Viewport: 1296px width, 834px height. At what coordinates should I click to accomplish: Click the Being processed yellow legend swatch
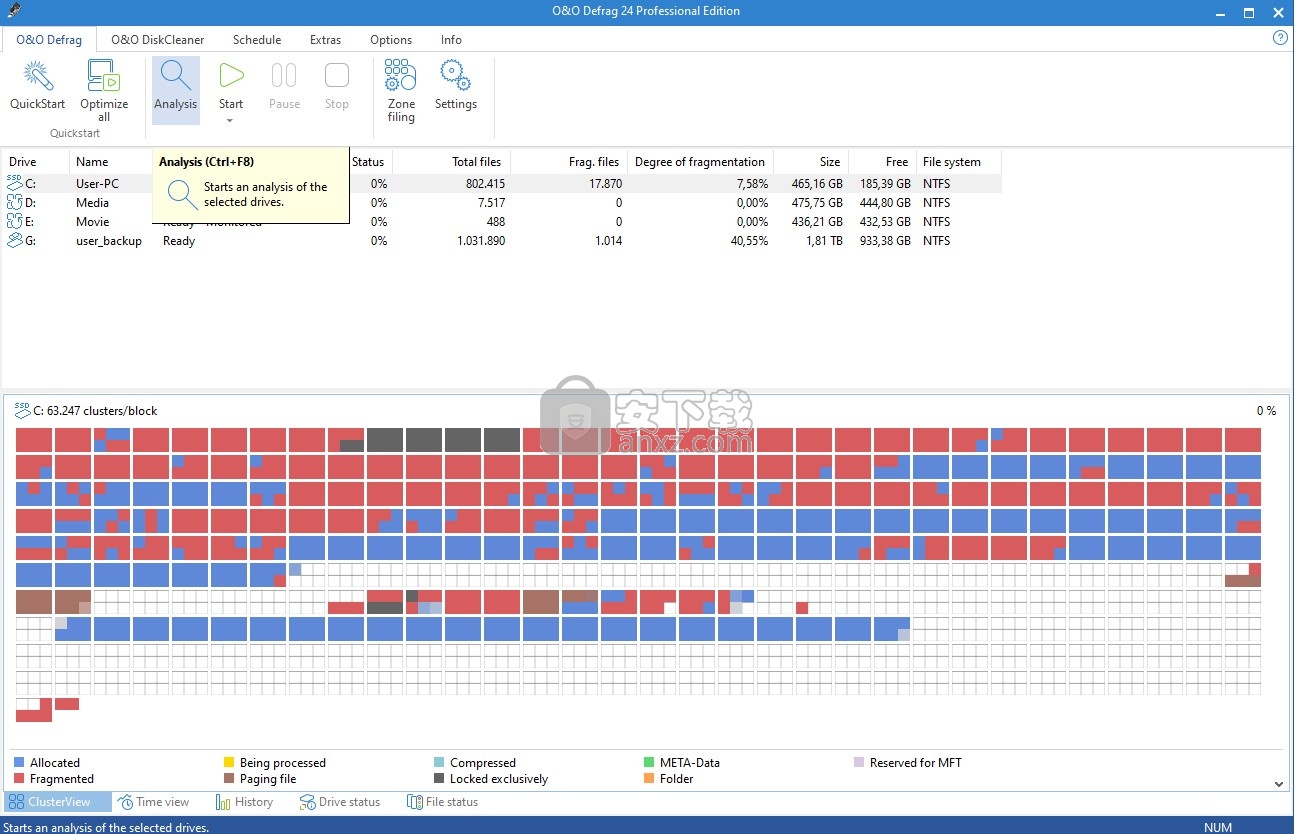pyautogui.click(x=230, y=763)
